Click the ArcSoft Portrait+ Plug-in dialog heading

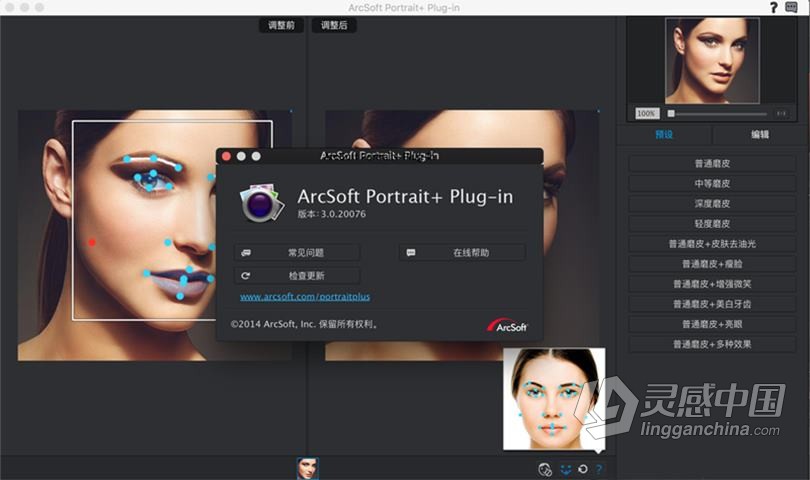click(x=405, y=196)
